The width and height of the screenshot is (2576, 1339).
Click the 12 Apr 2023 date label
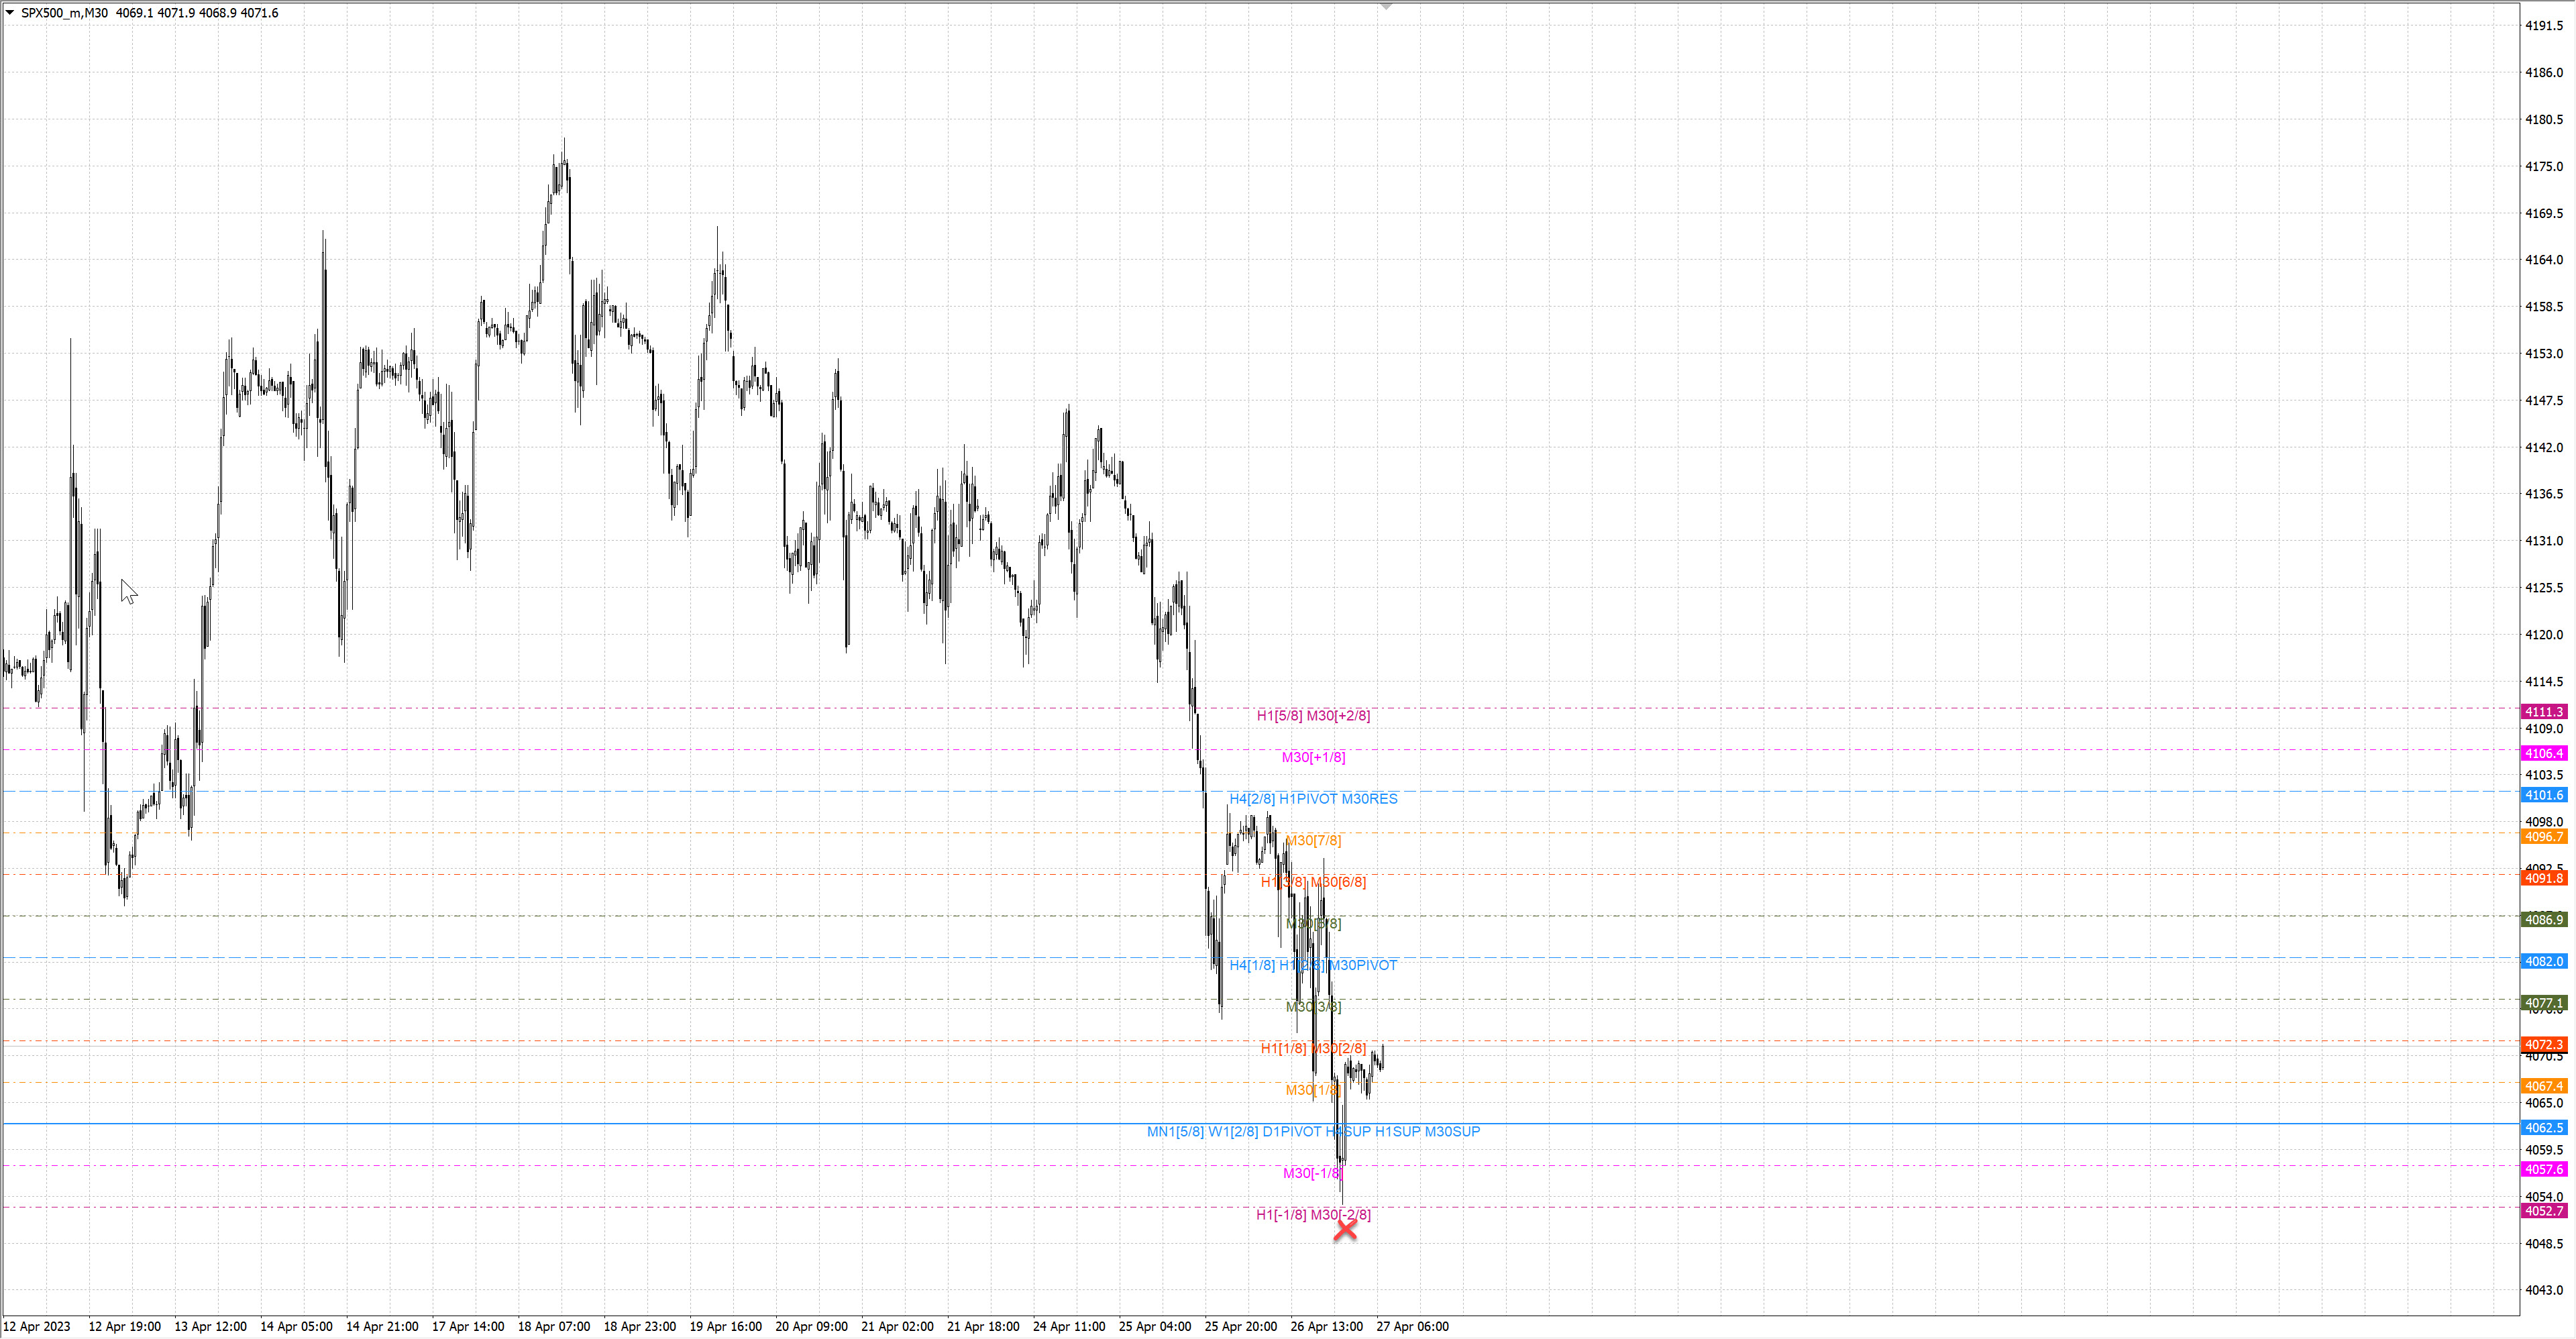37,1327
